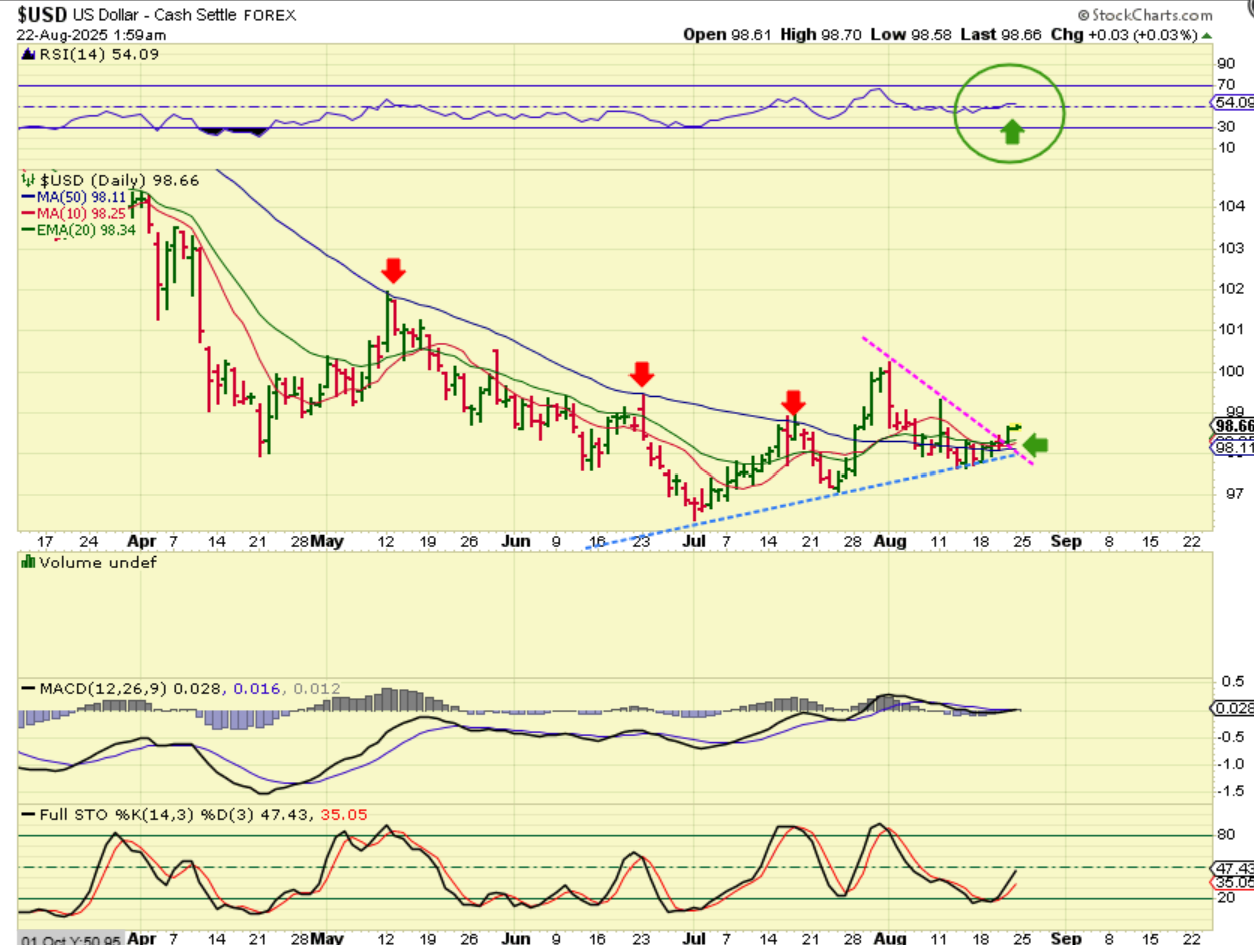The width and height of the screenshot is (1254, 945).
Task: Click the May label on the price chart date axis
Action: click(326, 541)
